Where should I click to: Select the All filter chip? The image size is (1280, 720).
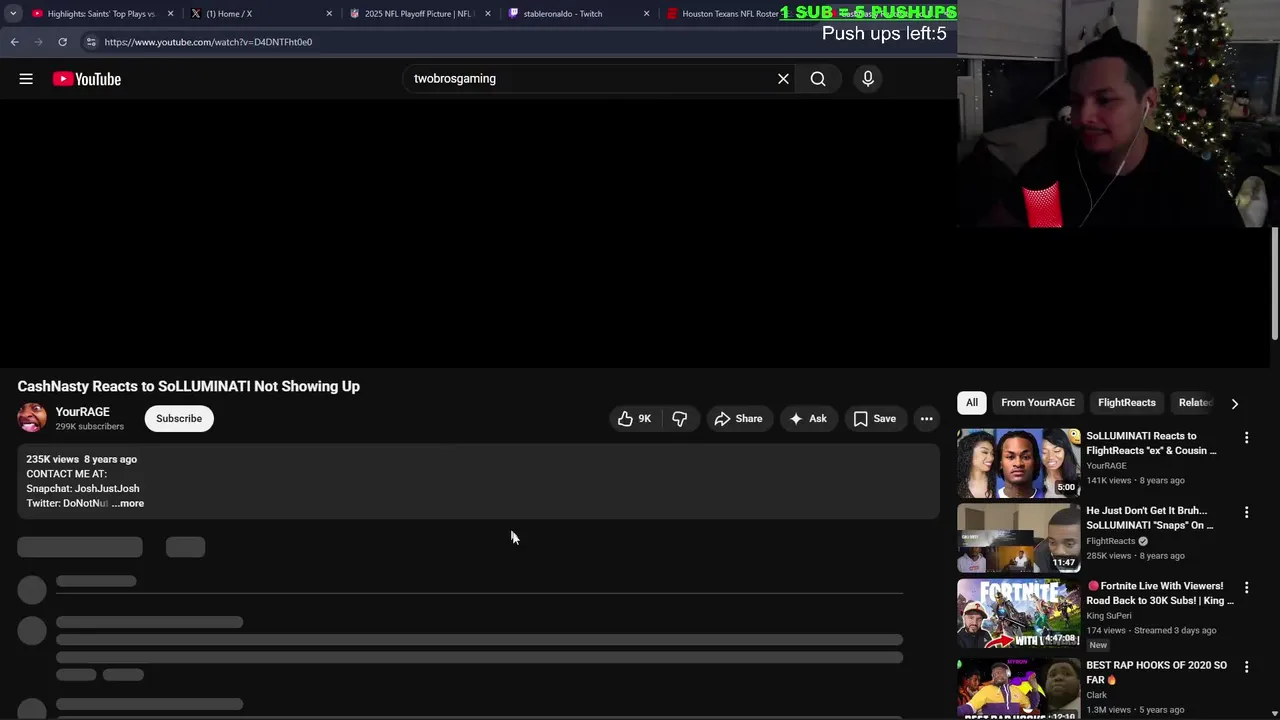point(972,403)
